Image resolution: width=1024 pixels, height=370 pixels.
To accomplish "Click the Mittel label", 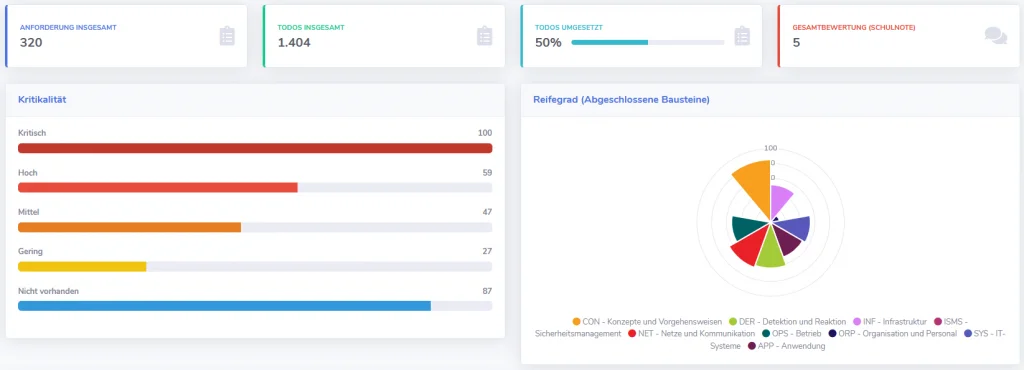I will (x=29, y=212).
